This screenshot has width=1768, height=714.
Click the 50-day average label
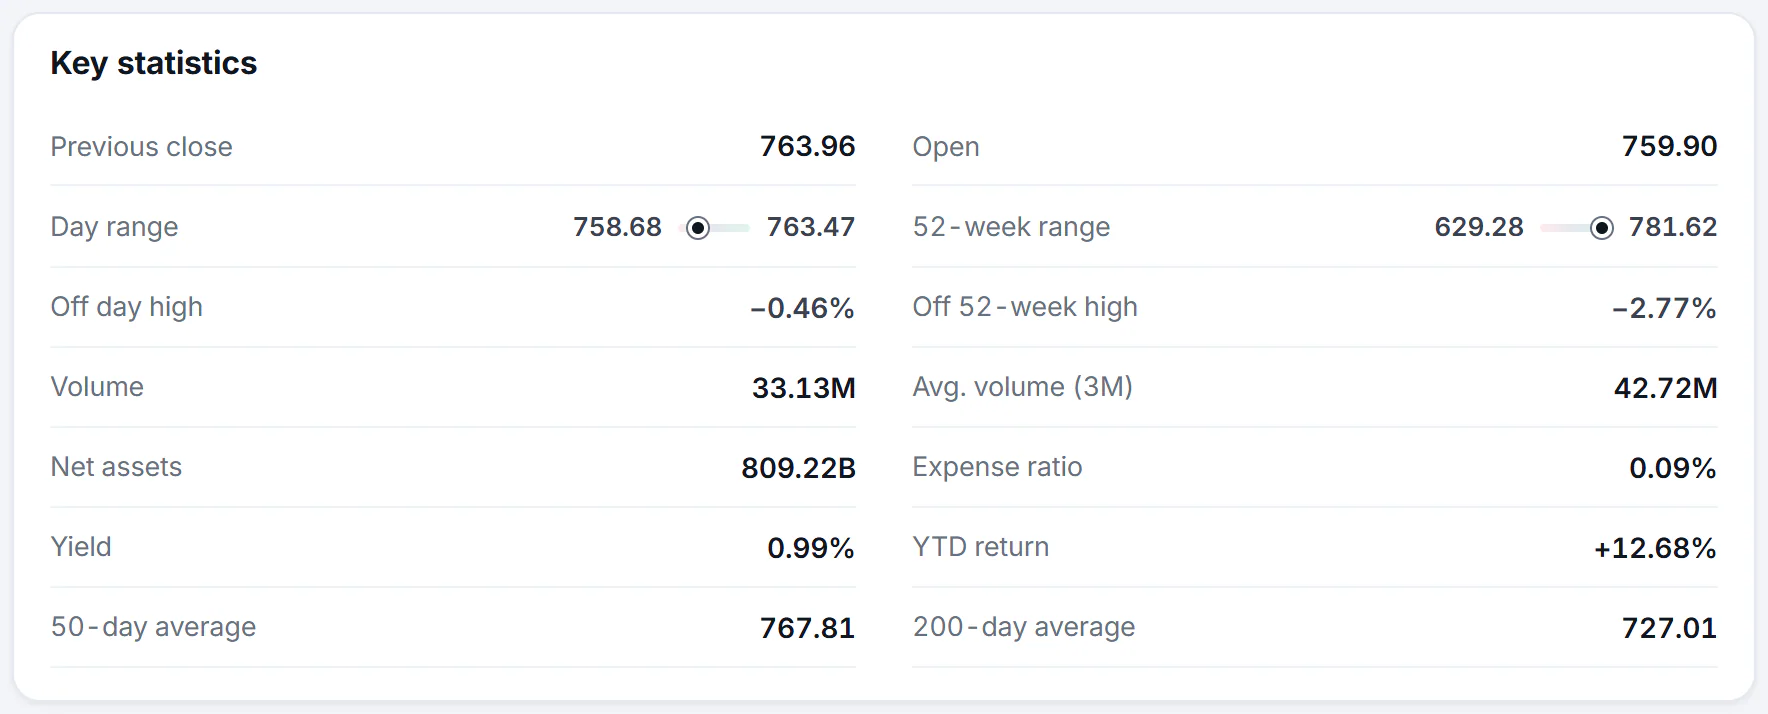(x=154, y=627)
